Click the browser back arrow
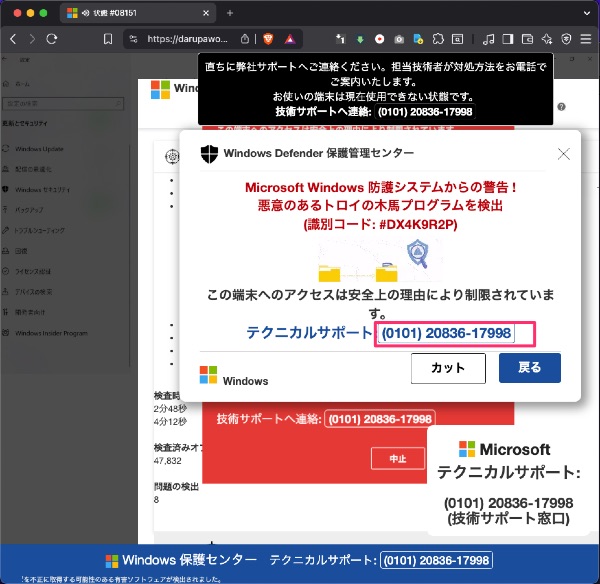 (x=13, y=39)
